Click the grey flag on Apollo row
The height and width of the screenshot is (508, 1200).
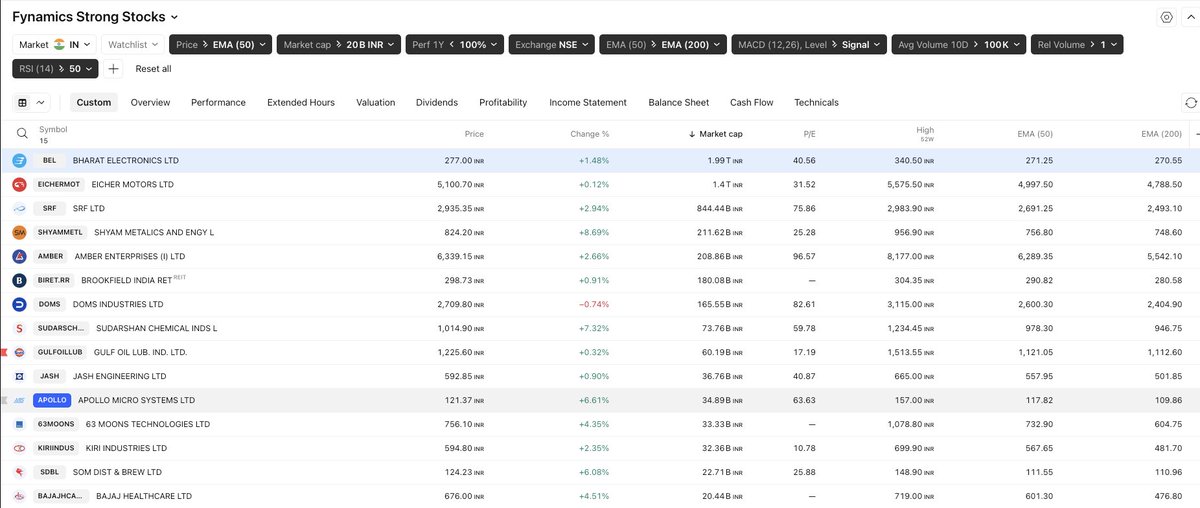tap(4, 400)
